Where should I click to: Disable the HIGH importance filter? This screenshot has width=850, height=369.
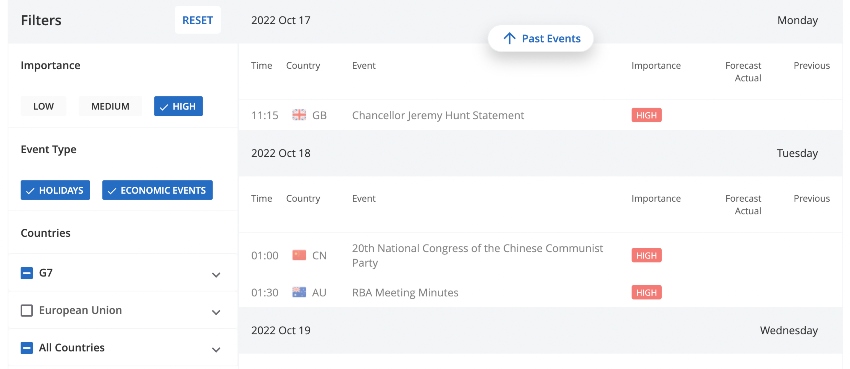(178, 106)
